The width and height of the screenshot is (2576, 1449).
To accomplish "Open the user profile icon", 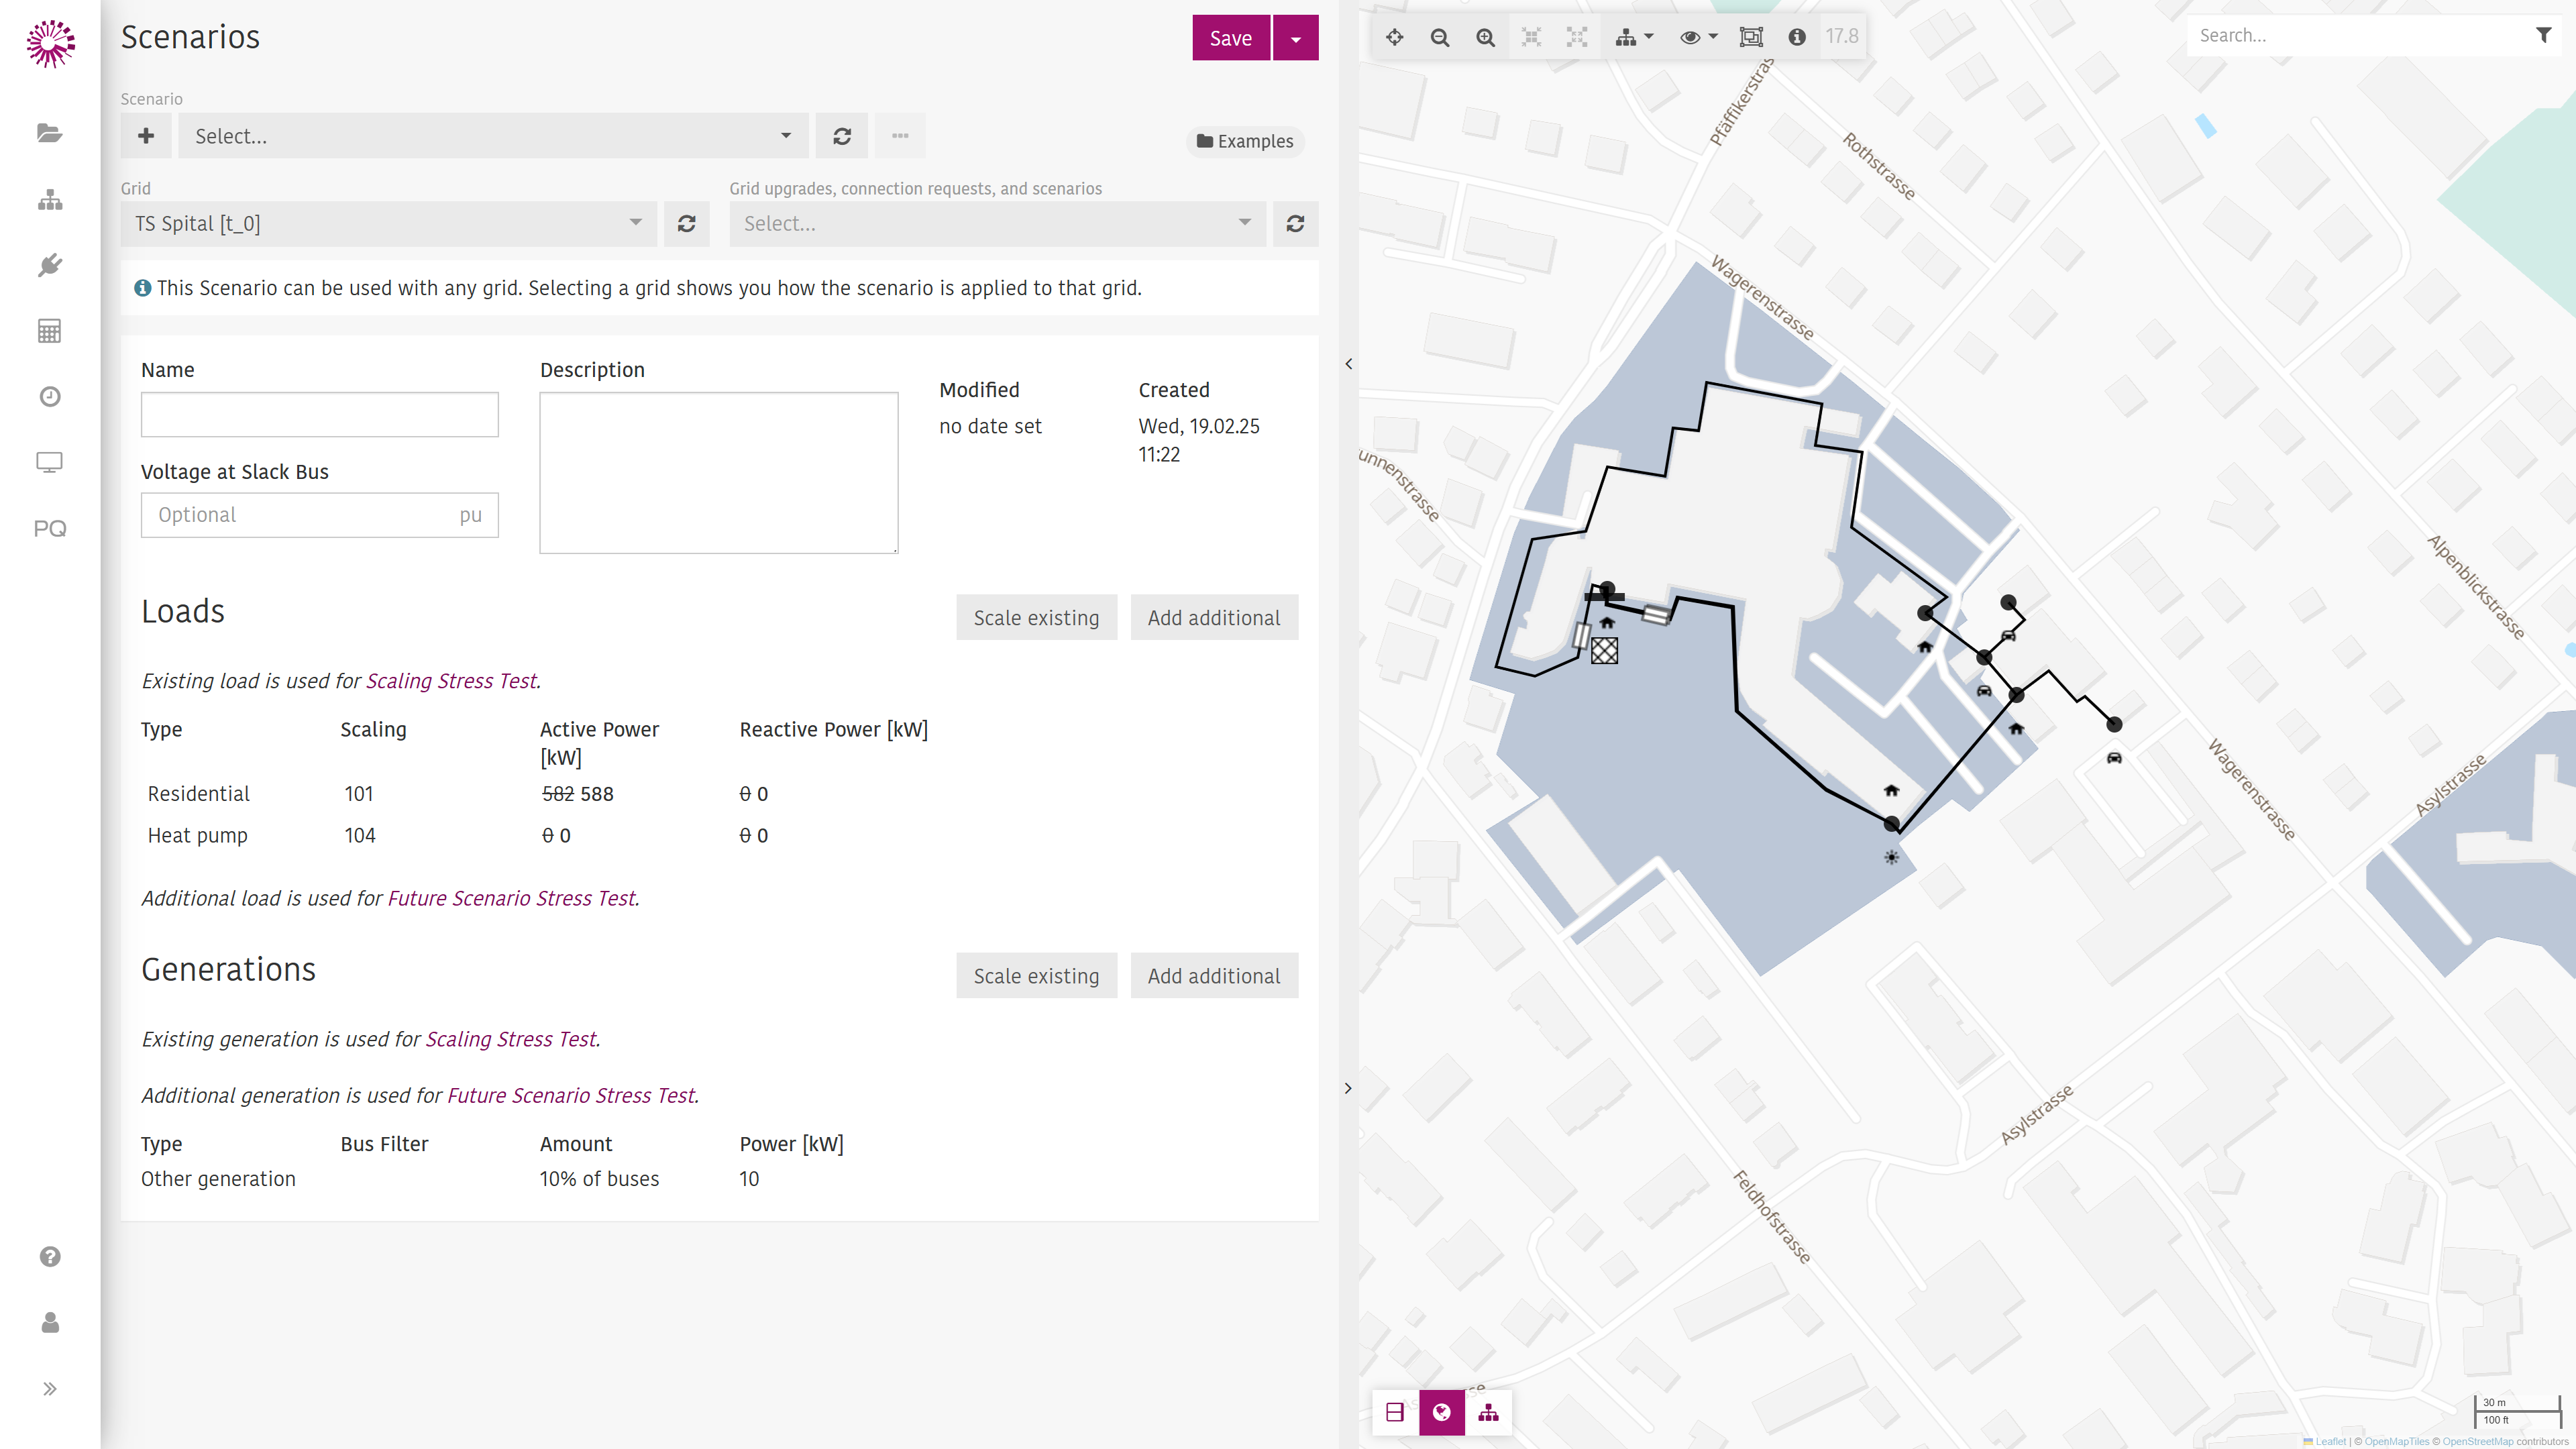I will coord(50,1323).
